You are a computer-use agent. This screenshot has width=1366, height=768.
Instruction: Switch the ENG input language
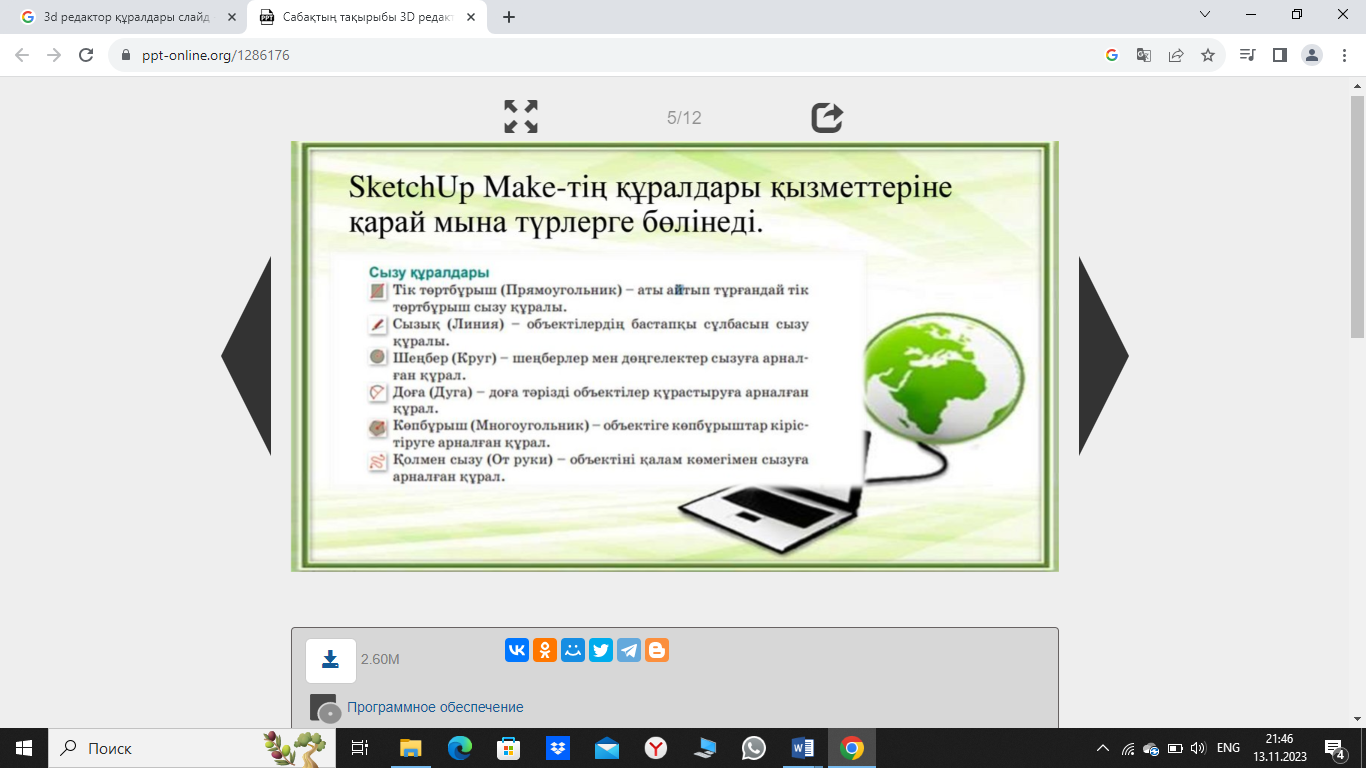coord(1228,748)
